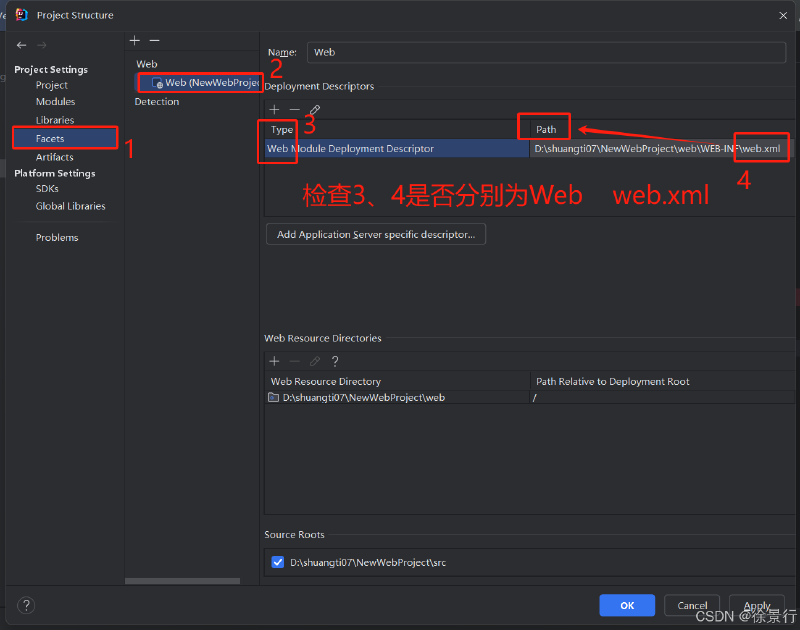Screen dimensions: 800x630
Task: Click the web.xml path cell
Action: pyautogui.click(x=662, y=148)
